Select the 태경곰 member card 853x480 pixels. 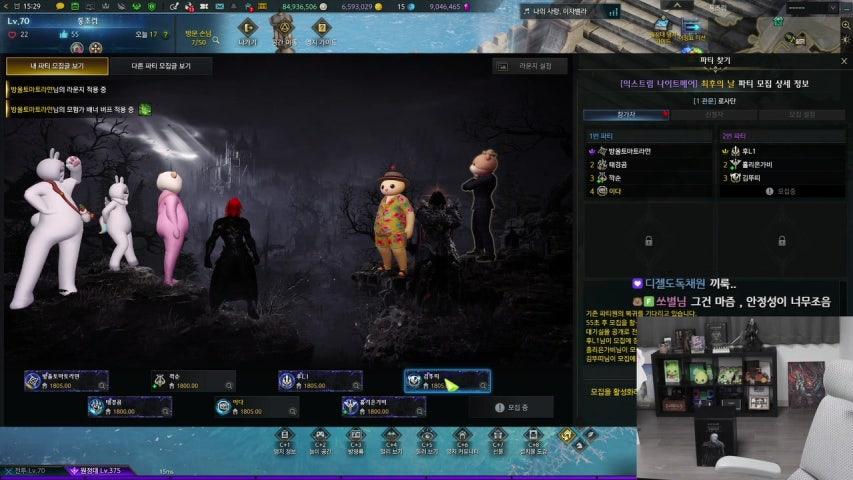pos(129,407)
